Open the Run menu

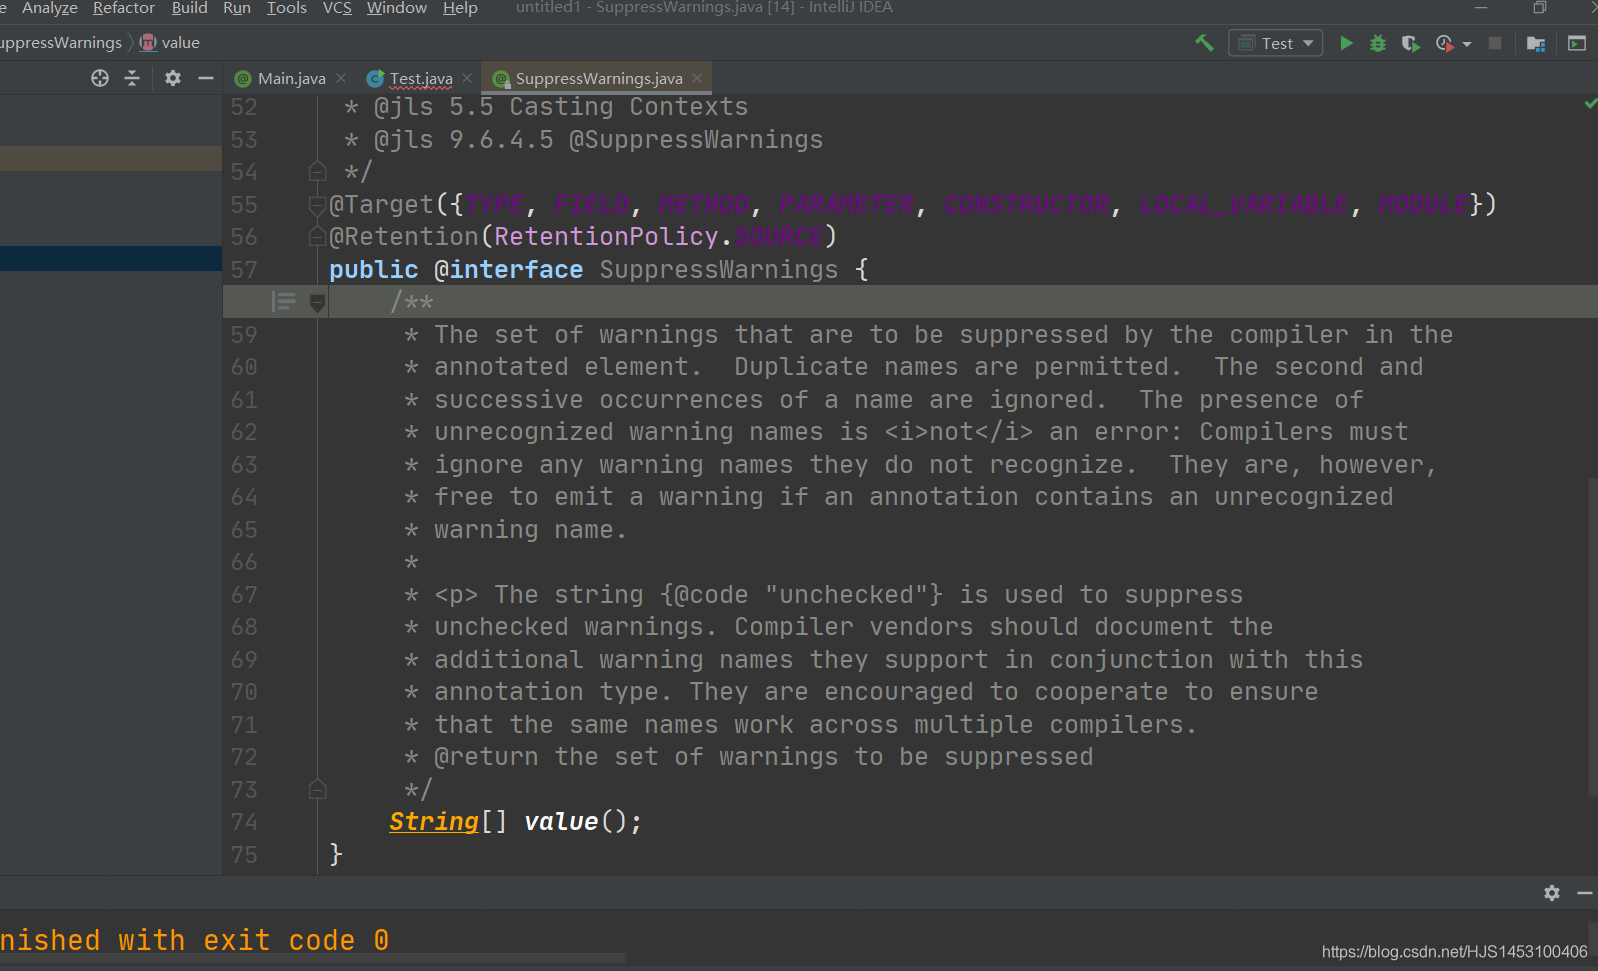click(237, 8)
